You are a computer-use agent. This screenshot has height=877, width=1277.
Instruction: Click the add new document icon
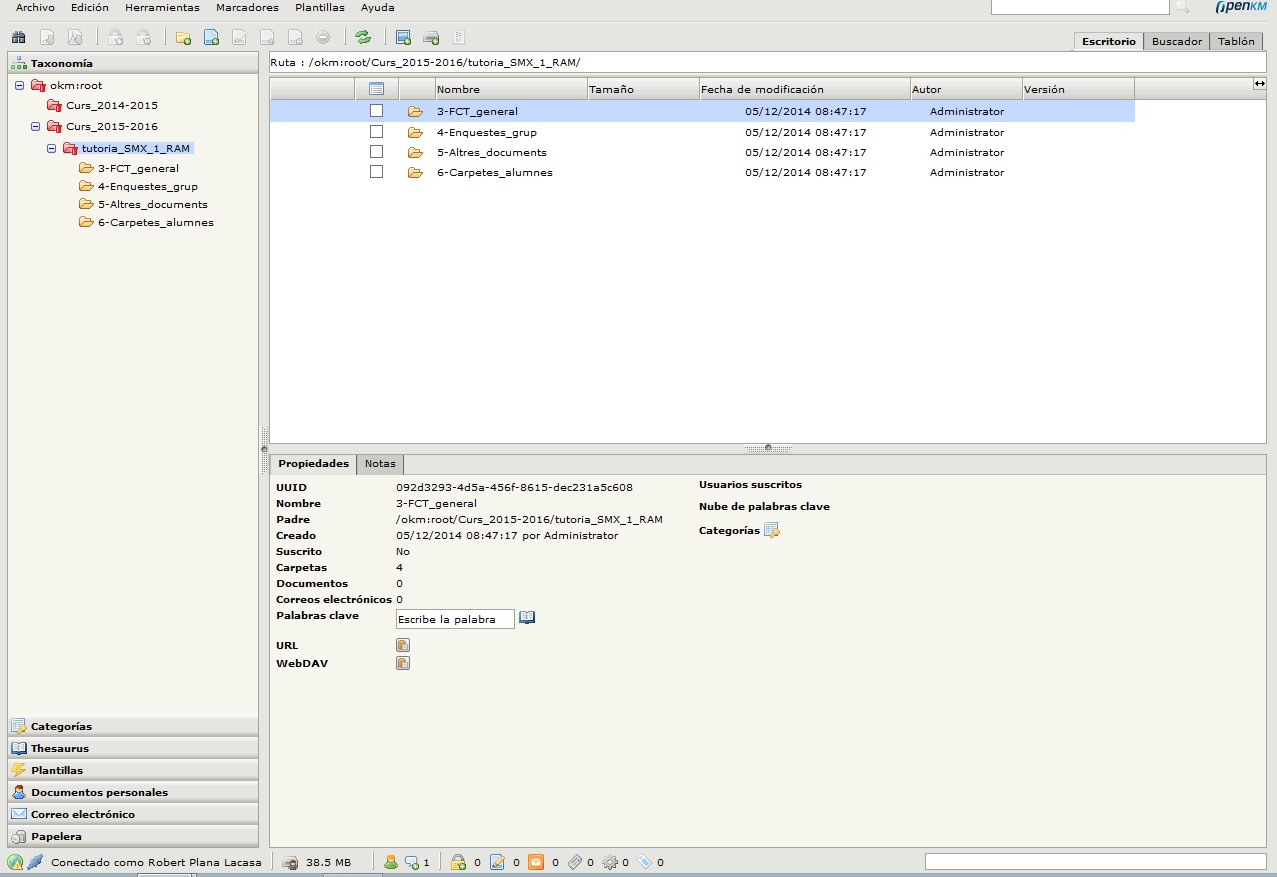coord(211,38)
